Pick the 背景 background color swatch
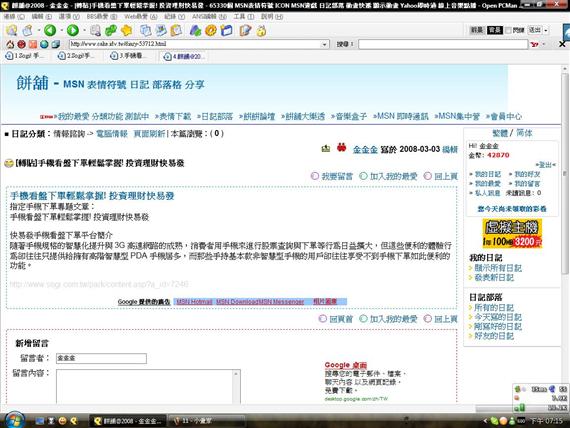The width and height of the screenshot is (570, 428). pos(495,30)
